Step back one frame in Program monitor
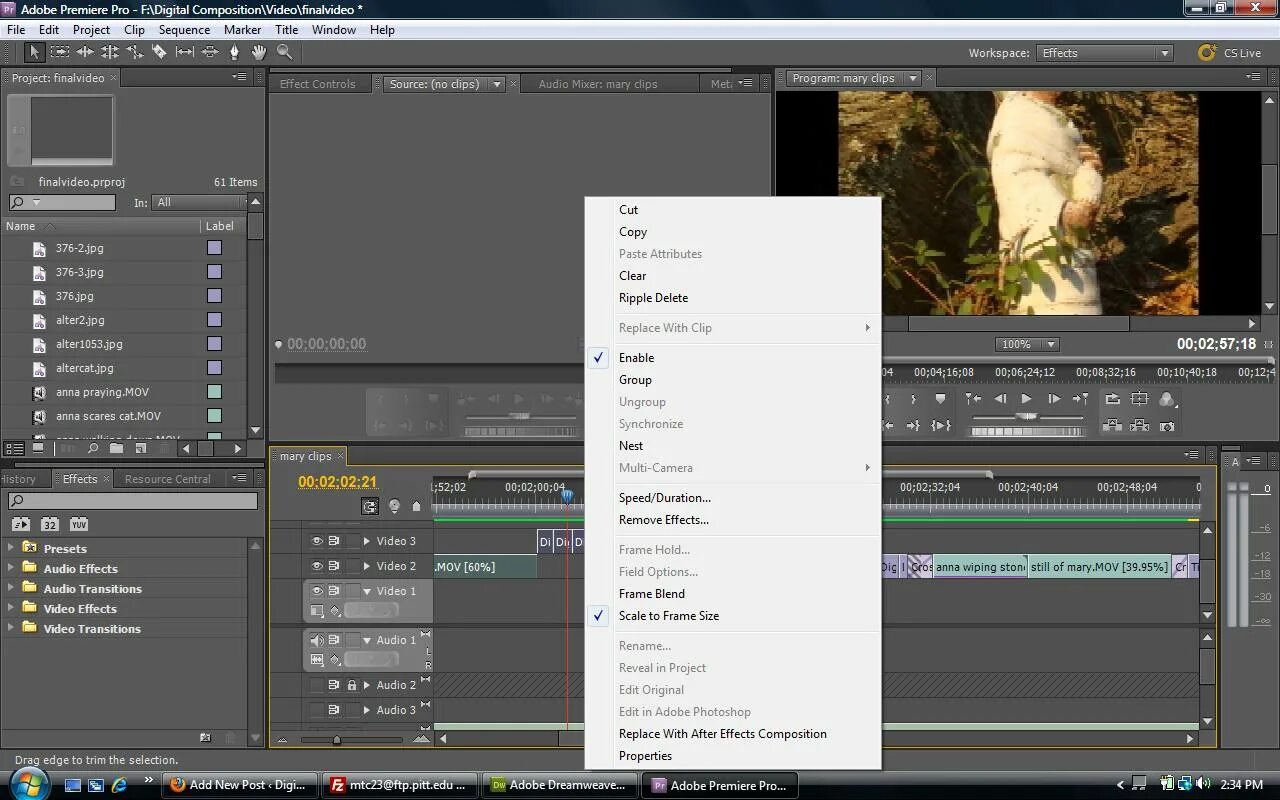 [x=1000, y=399]
